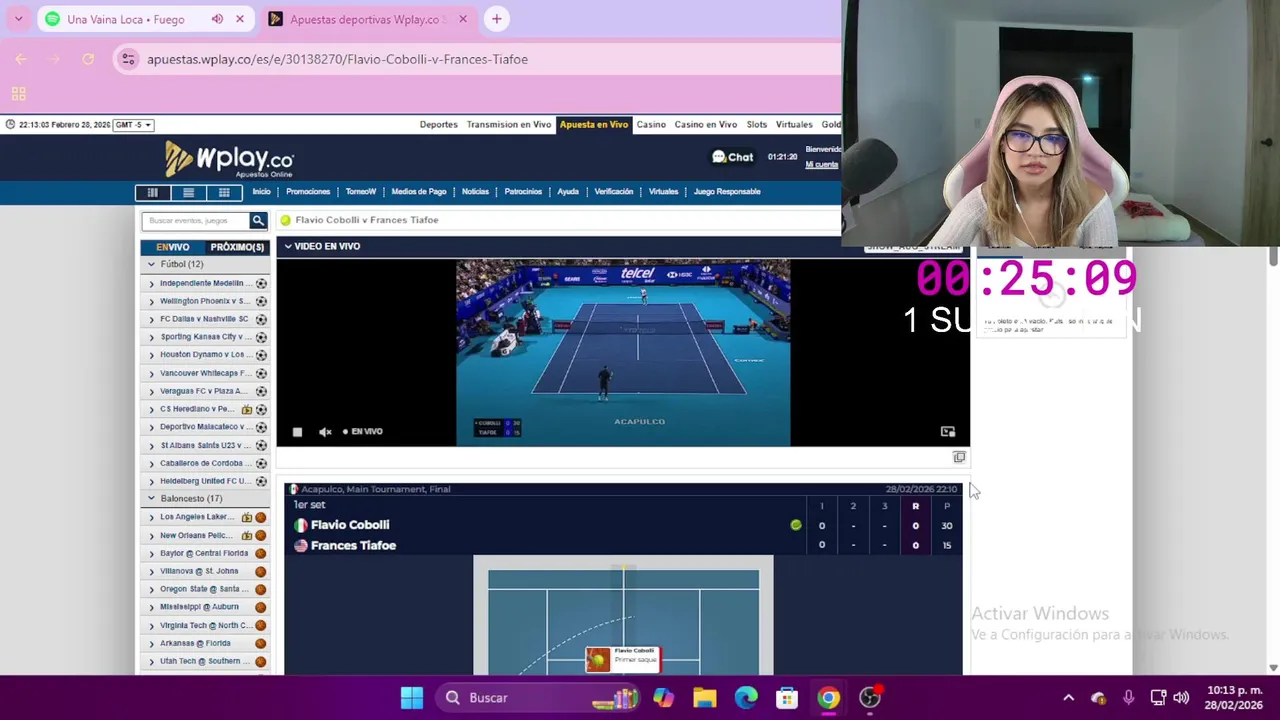Click the bookmarks apps grid icon in Chrome
The image size is (1280, 720).
click(18, 94)
